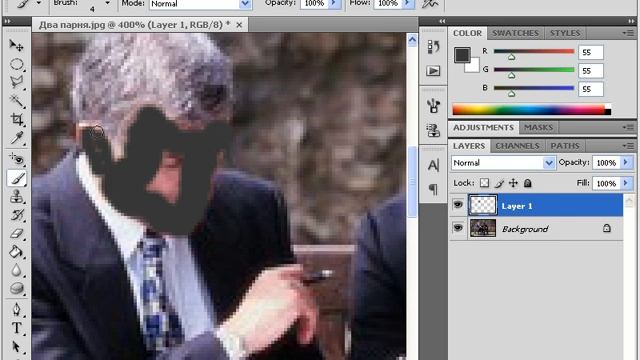
Task: Open the Character panel icon
Action: click(x=433, y=165)
